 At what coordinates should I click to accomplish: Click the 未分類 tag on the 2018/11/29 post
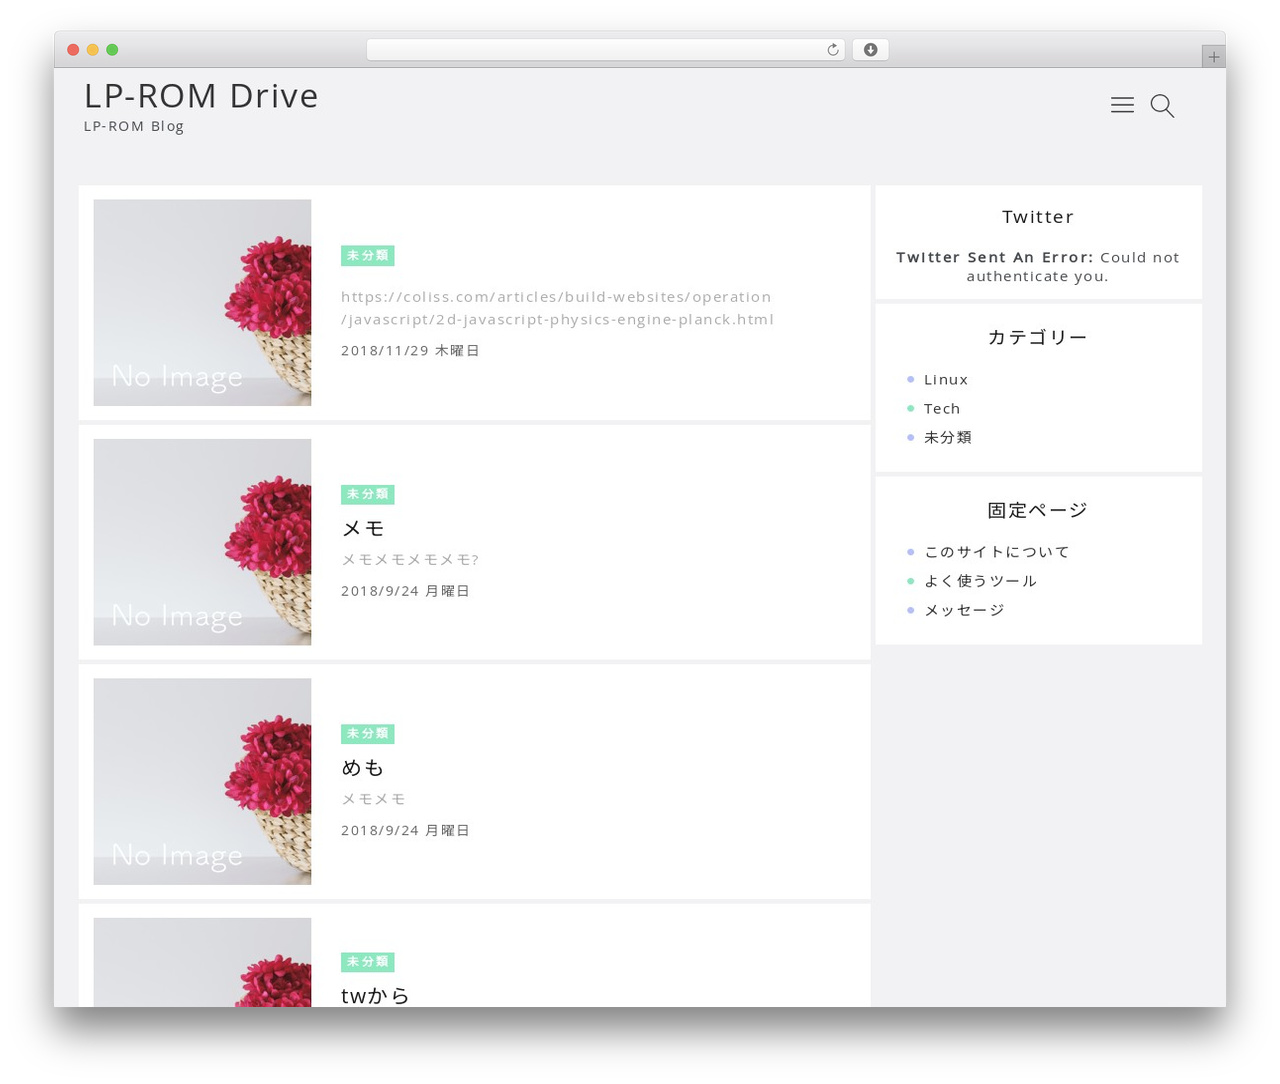coord(368,256)
